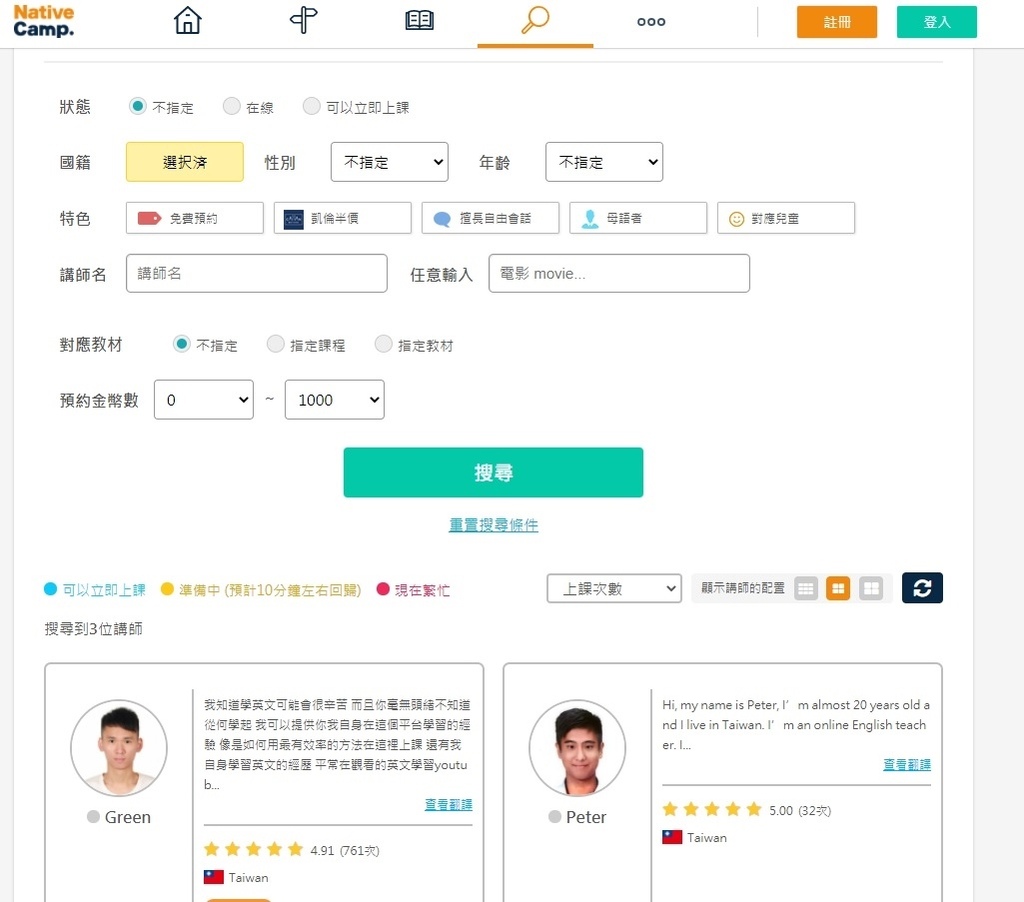Toggle 凱倫半價 feature filter
This screenshot has height=902, width=1024.
click(343, 218)
